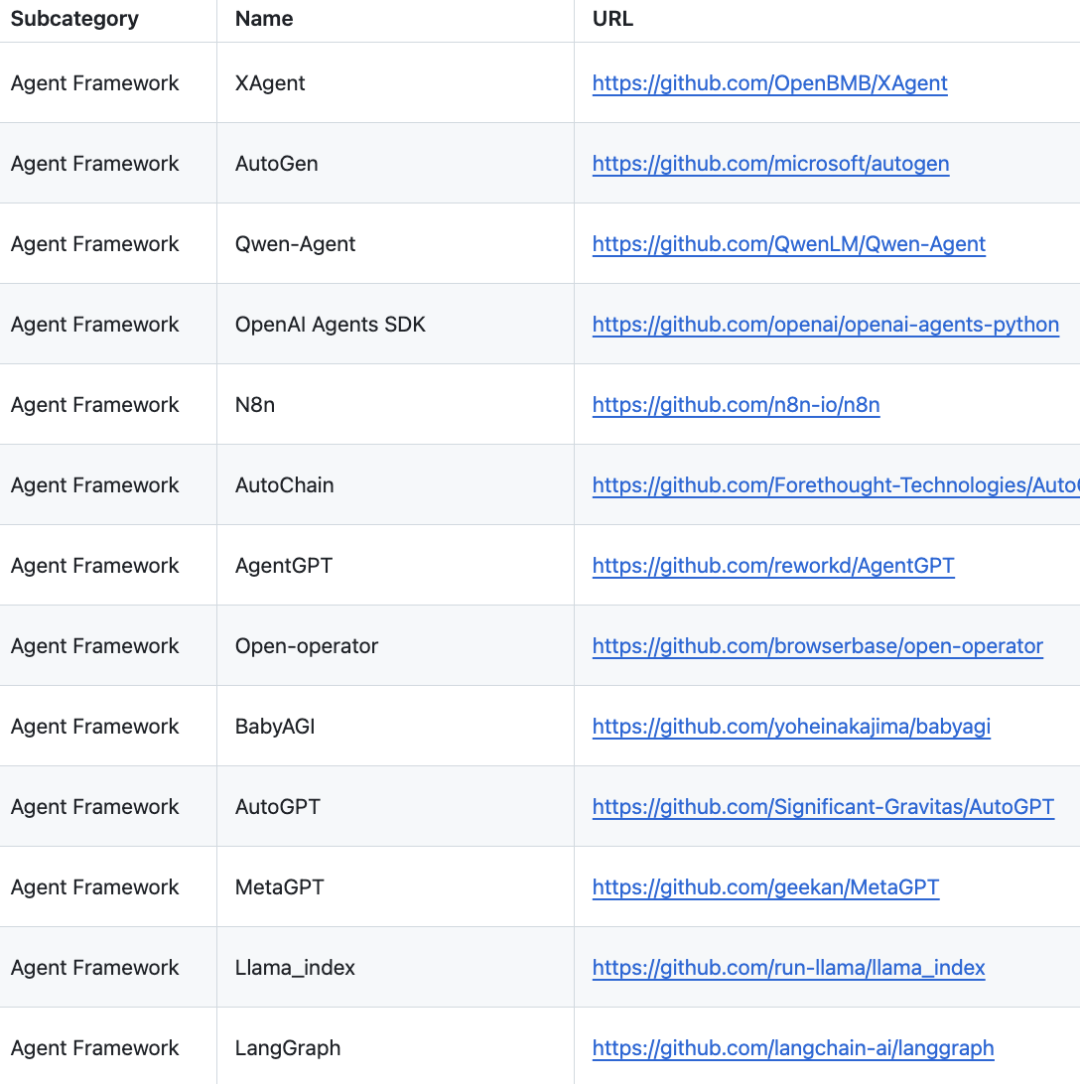
Task: Click Agent Framework in the AgentGPT row
Action: [x=95, y=566]
